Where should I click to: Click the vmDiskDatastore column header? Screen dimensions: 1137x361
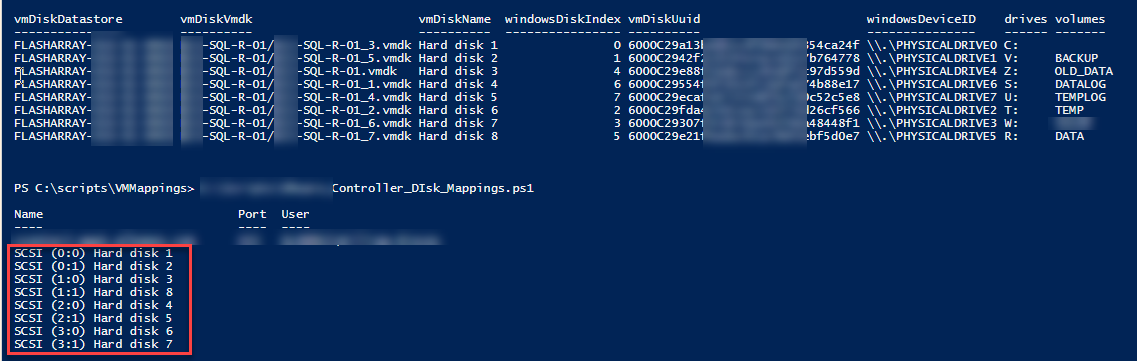(58, 19)
